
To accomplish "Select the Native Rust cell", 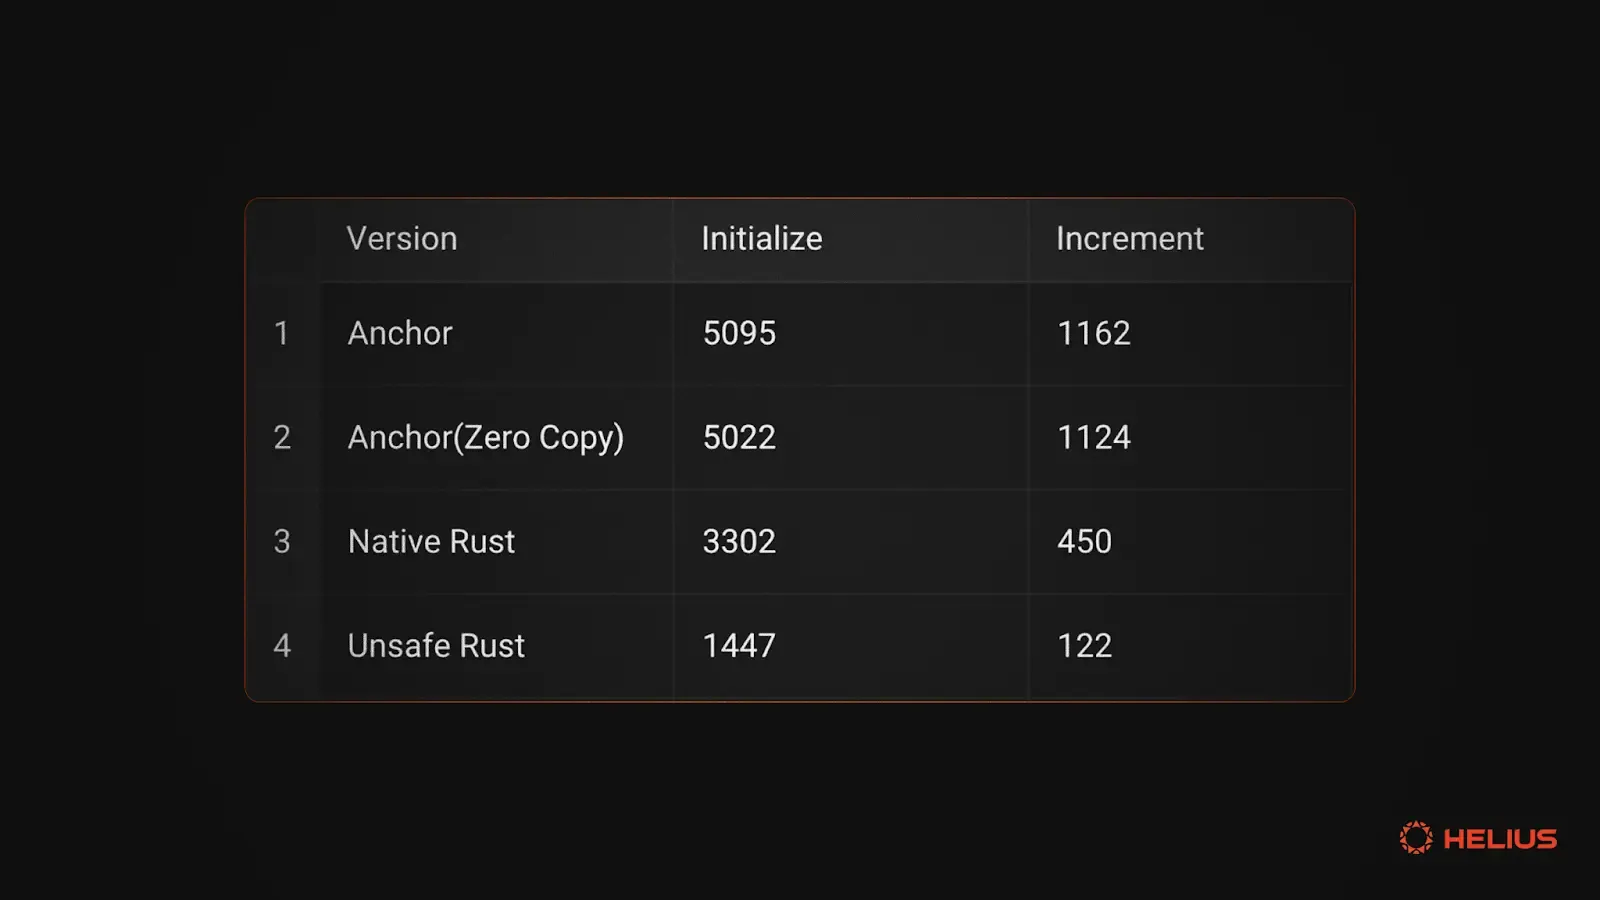I will (431, 541).
